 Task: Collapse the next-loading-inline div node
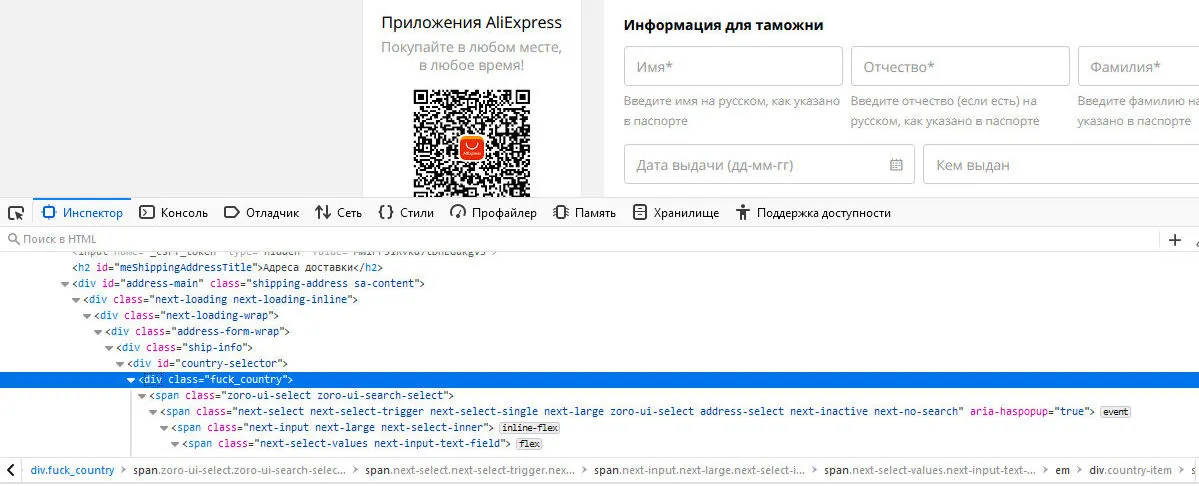click(x=76, y=300)
